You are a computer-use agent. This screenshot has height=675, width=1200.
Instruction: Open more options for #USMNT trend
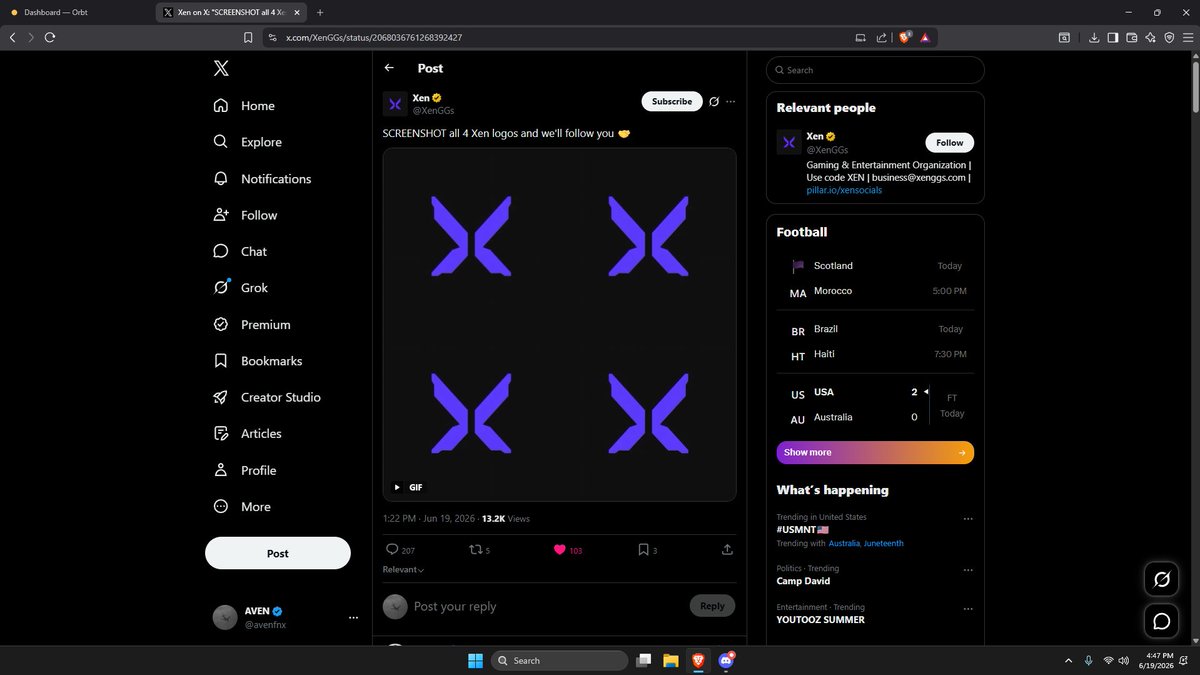pyautogui.click(x=967, y=519)
